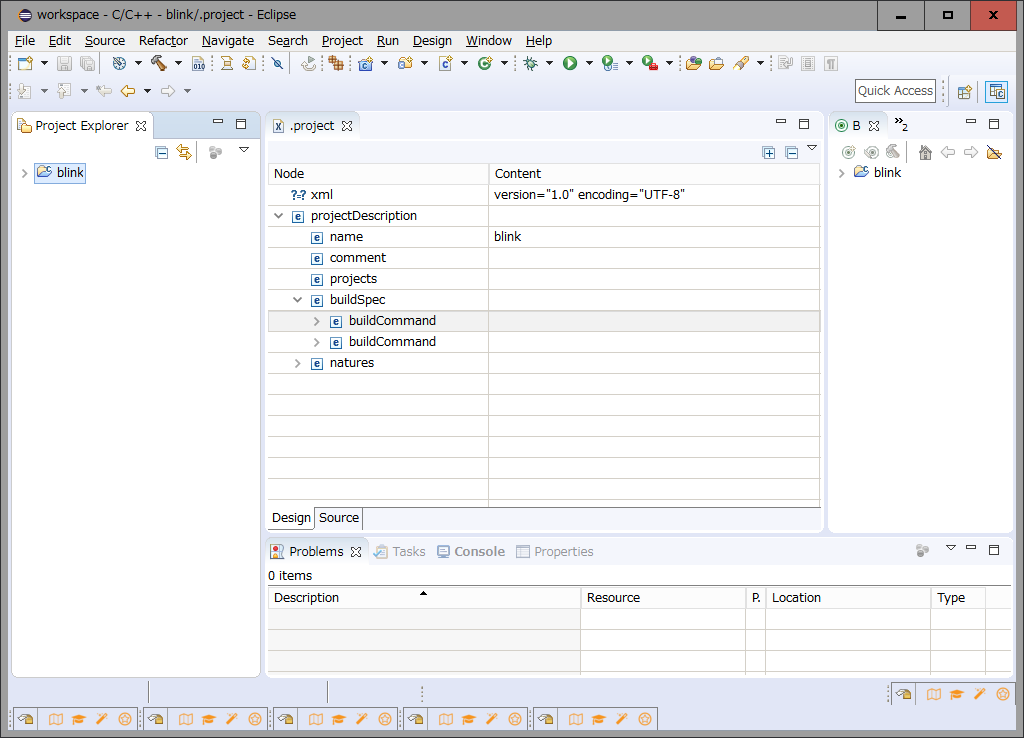
Task: Open the File menu
Action: click(25, 40)
